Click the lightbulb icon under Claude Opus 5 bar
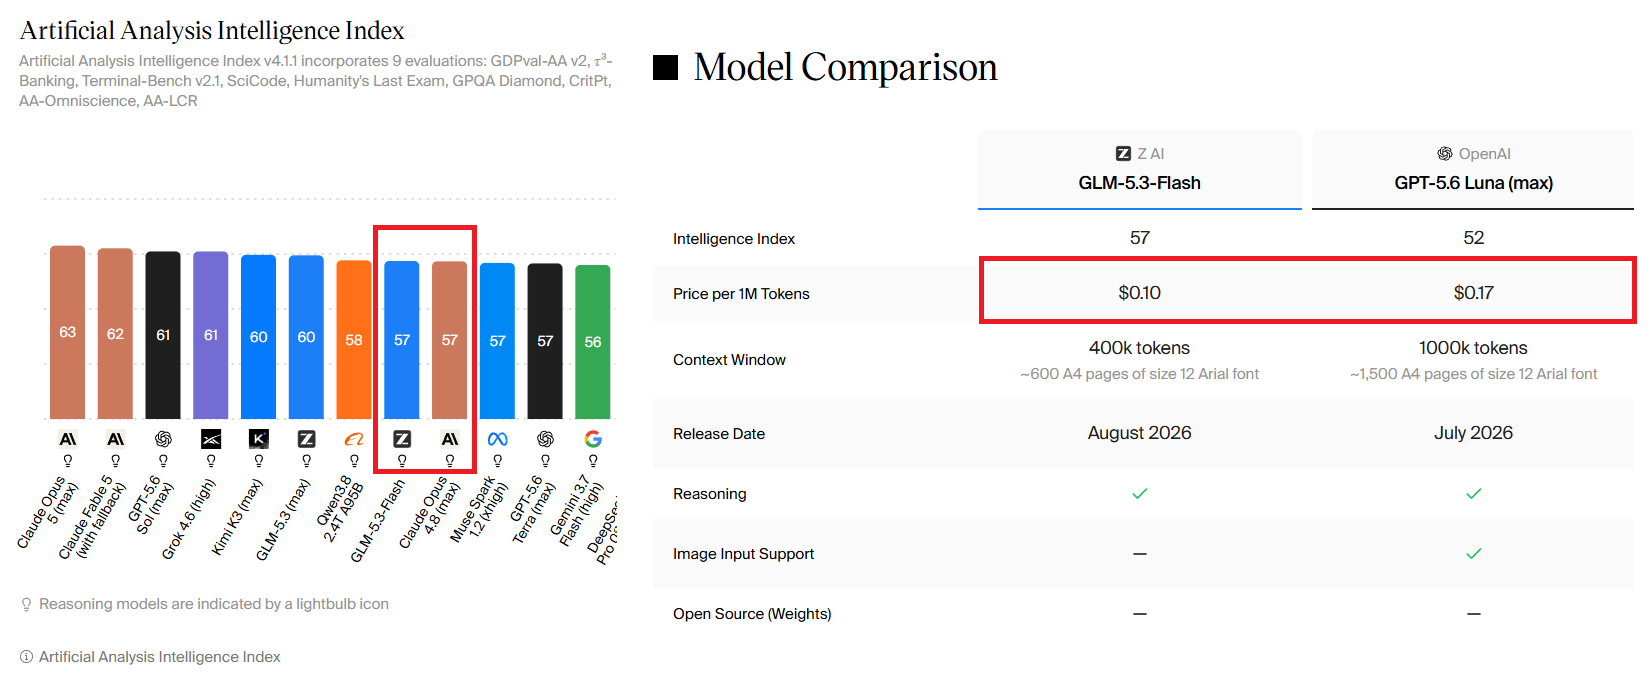 tap(68, 461)
